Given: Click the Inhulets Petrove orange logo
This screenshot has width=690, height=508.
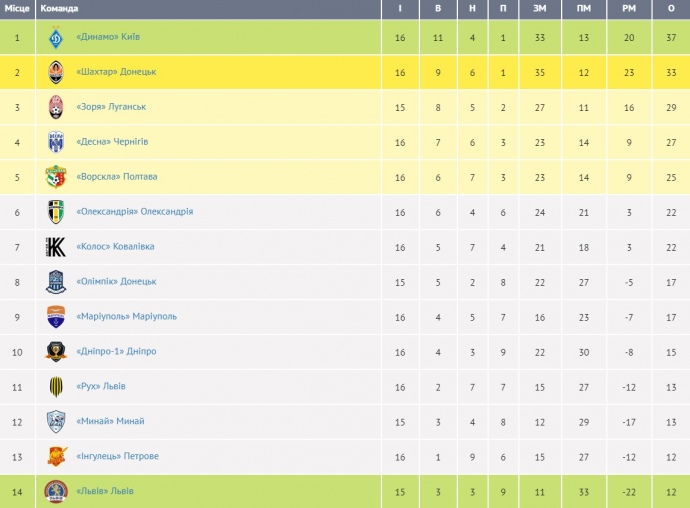Looking at the screenshot, I should click(x=56, y=457).
